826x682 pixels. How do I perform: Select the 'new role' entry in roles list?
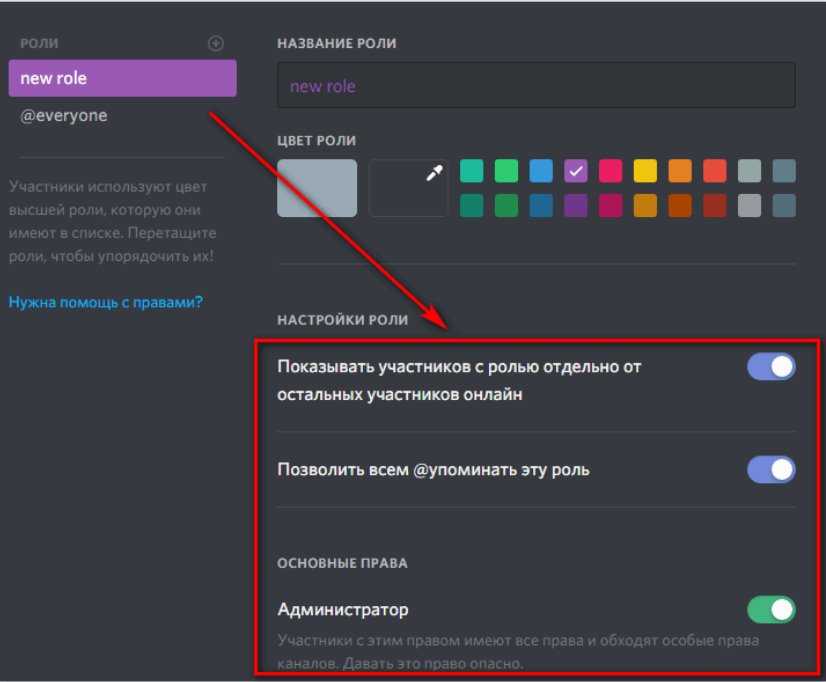122,78
